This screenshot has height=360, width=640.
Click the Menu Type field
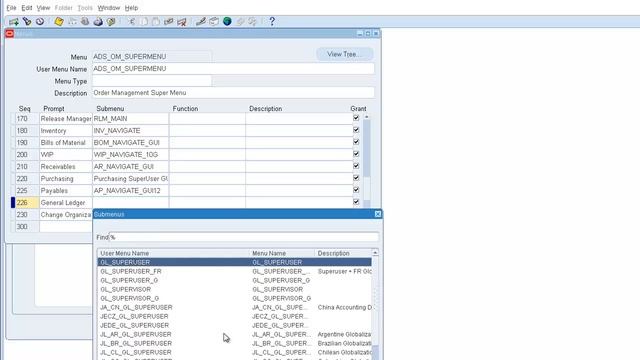152,81
